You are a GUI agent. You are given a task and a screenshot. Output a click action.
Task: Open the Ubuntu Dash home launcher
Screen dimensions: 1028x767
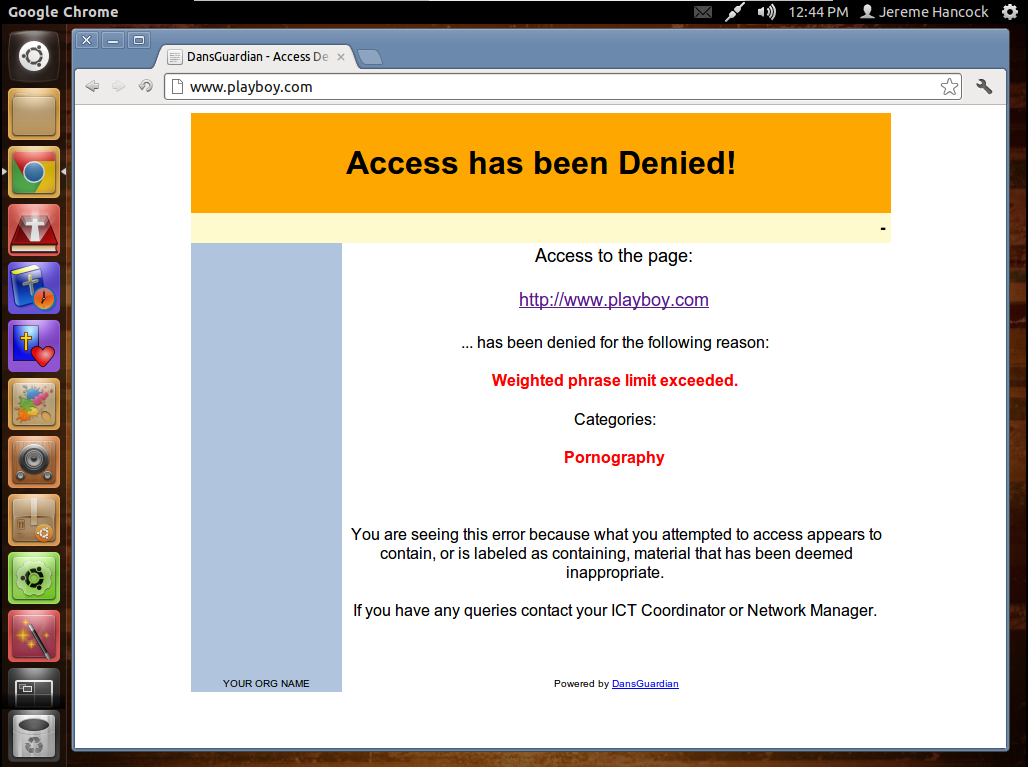tap(33, 56)
